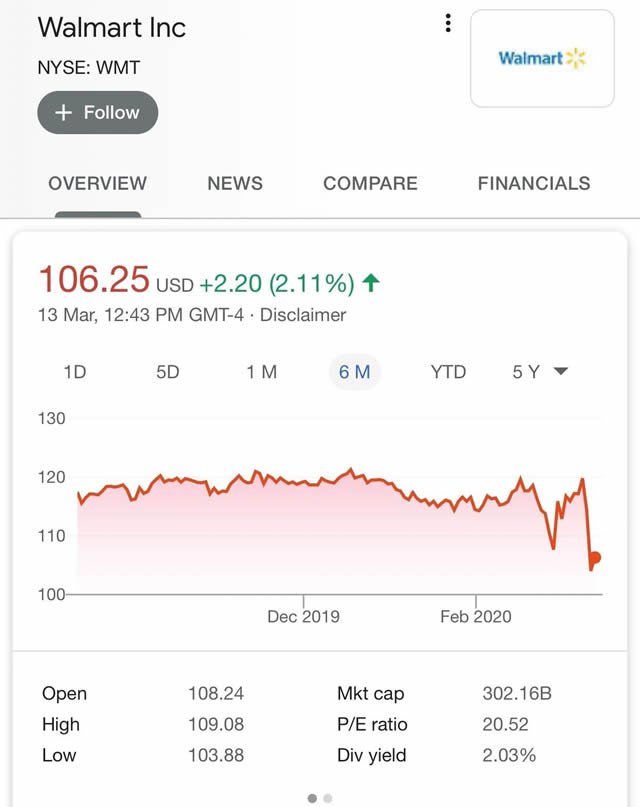Click the green up-arrow price change icon

(372, 284)
